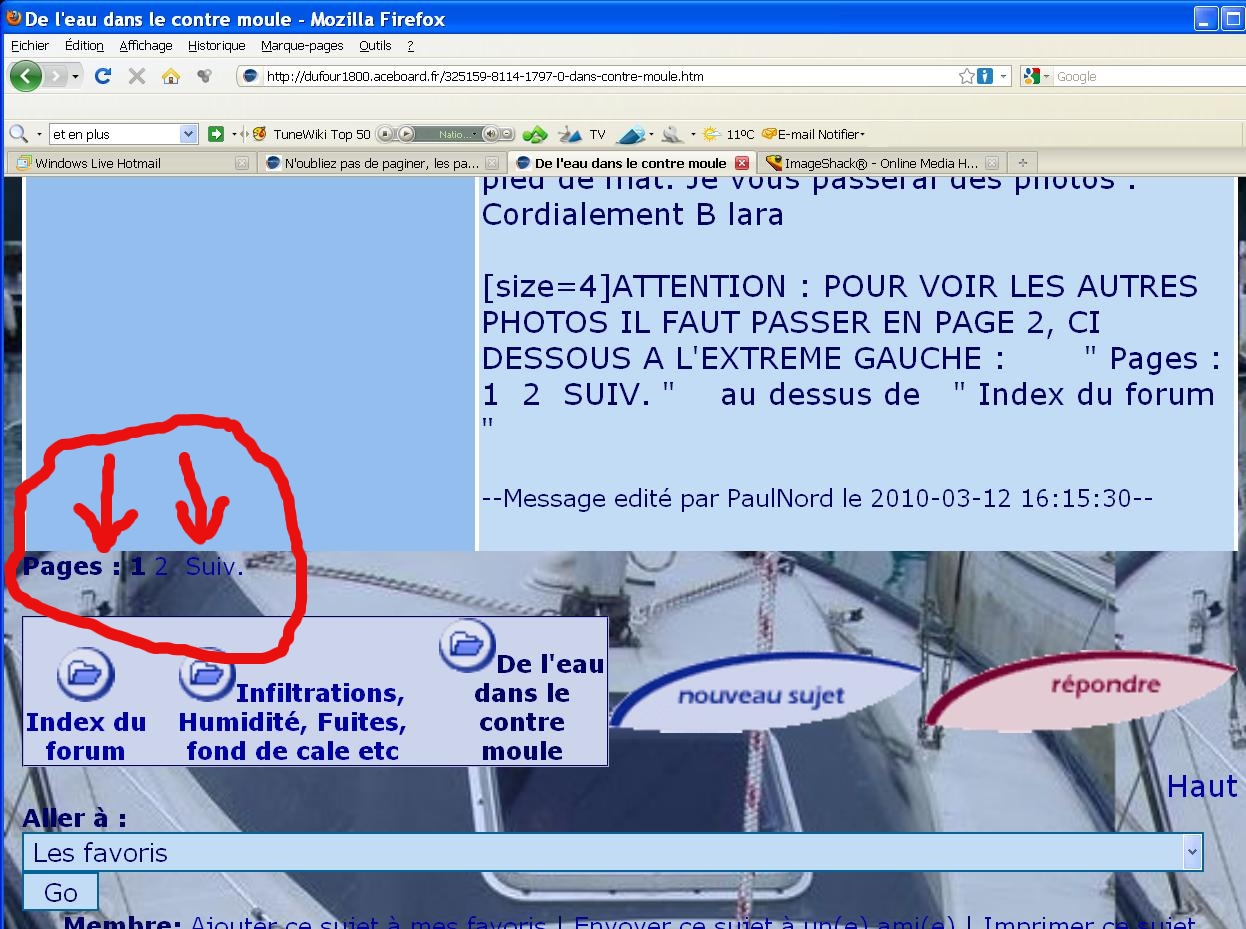Click the 'répondre' reply button

point(1105,685)
